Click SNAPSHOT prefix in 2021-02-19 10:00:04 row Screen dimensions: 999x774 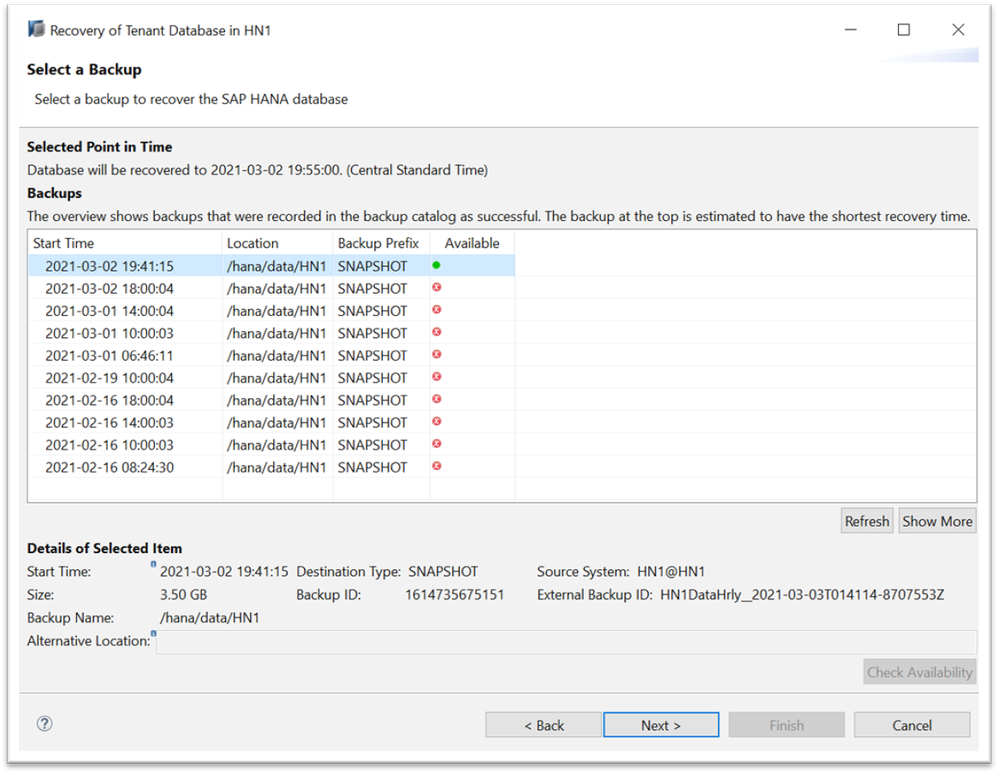point(372,378)
